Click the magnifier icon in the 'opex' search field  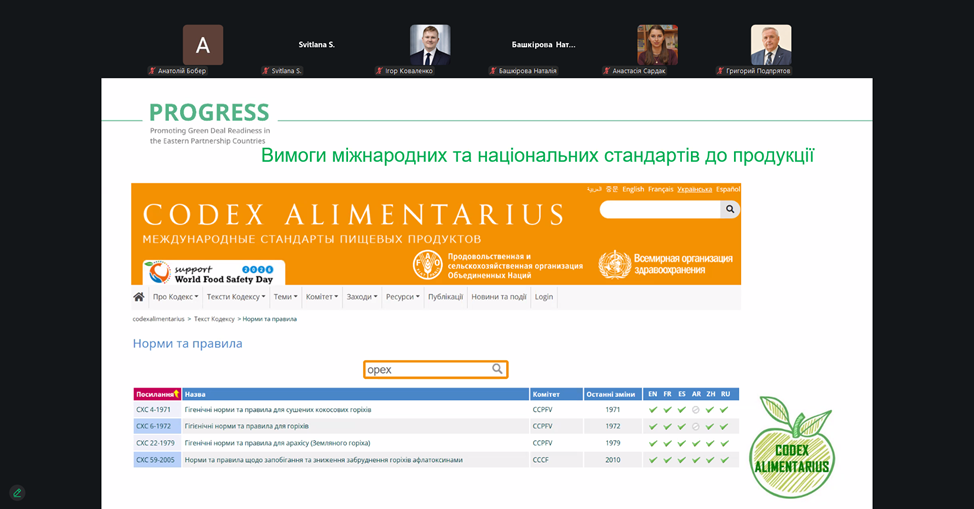(497, 369)
